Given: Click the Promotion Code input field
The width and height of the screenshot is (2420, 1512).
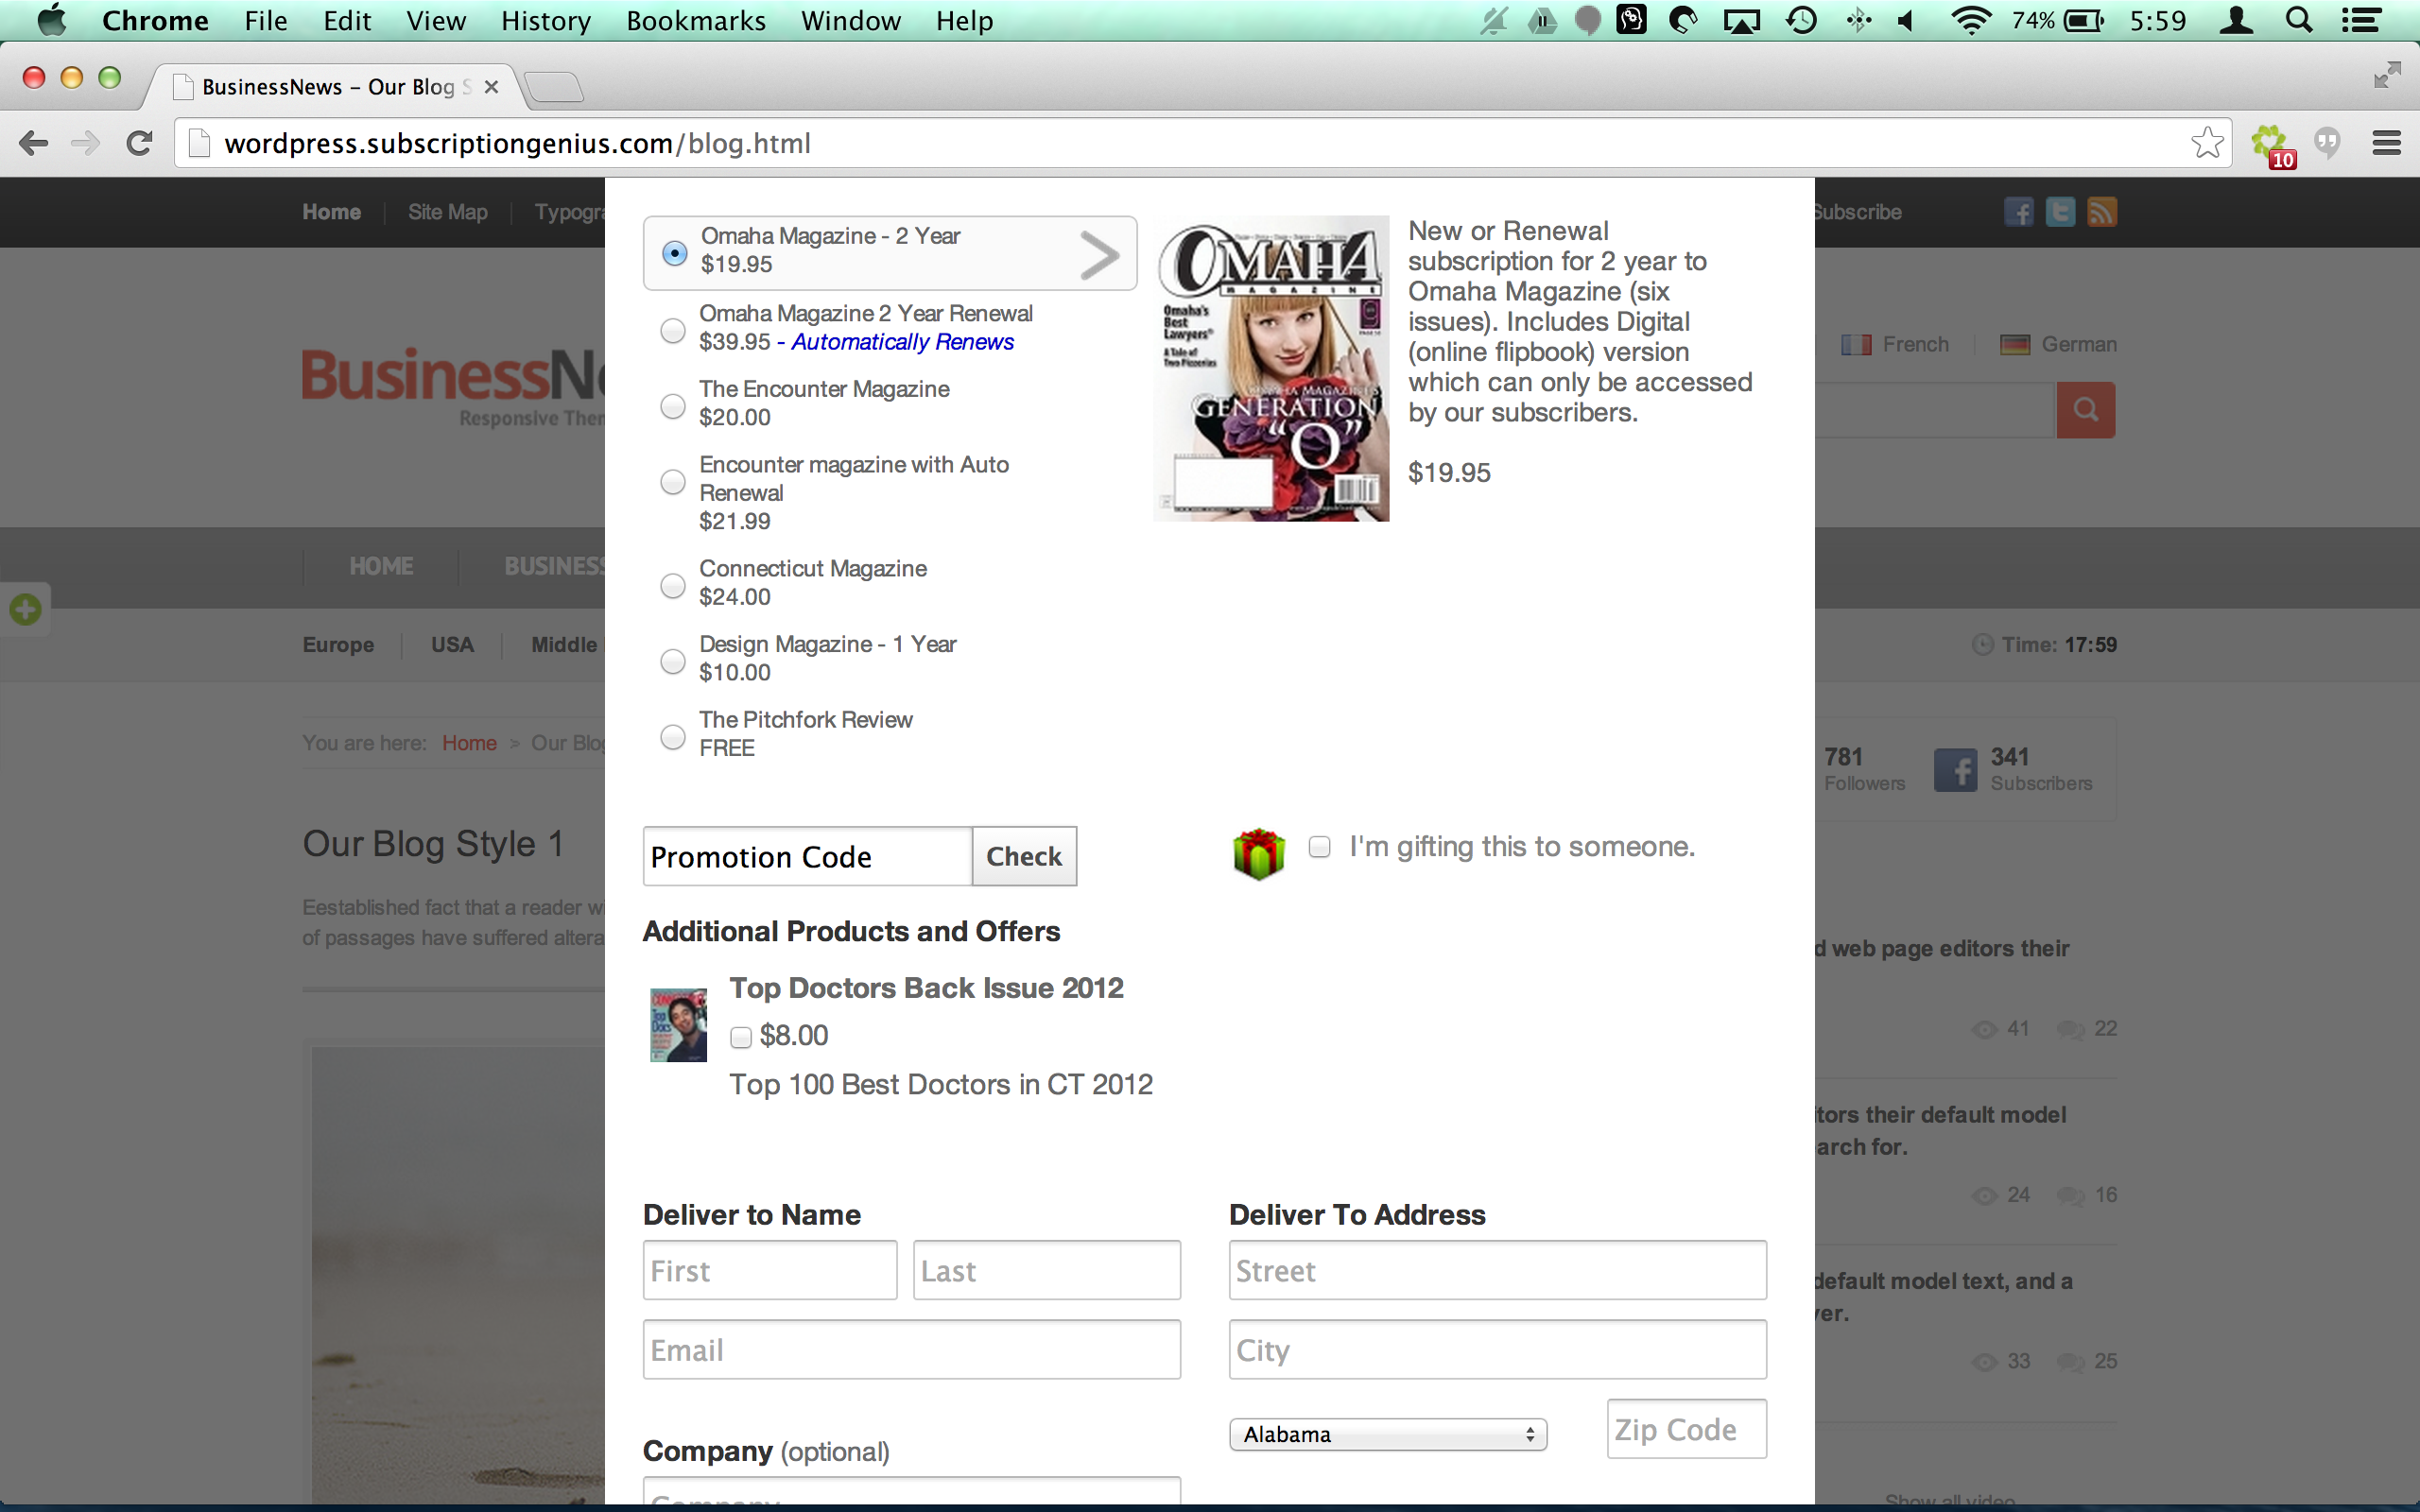Looking at the screenshot, I should [807, 856].
